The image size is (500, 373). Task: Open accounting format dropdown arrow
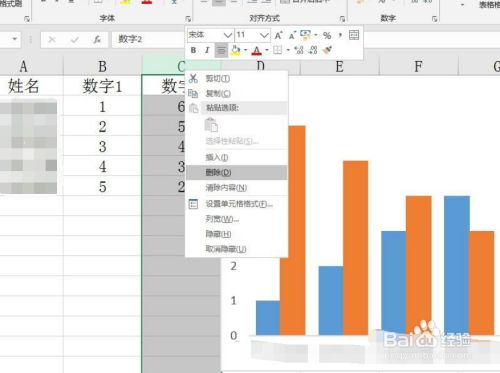click(316, 35)
